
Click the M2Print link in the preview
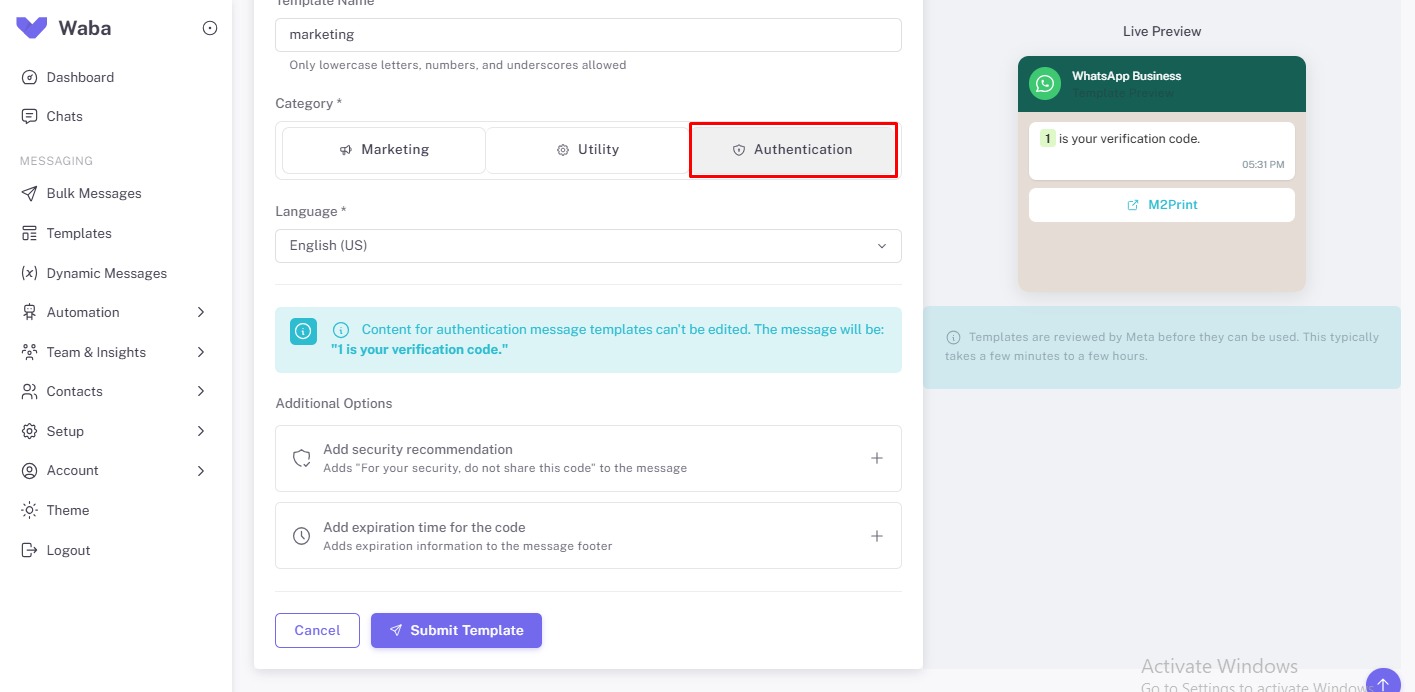[1163, 205]
